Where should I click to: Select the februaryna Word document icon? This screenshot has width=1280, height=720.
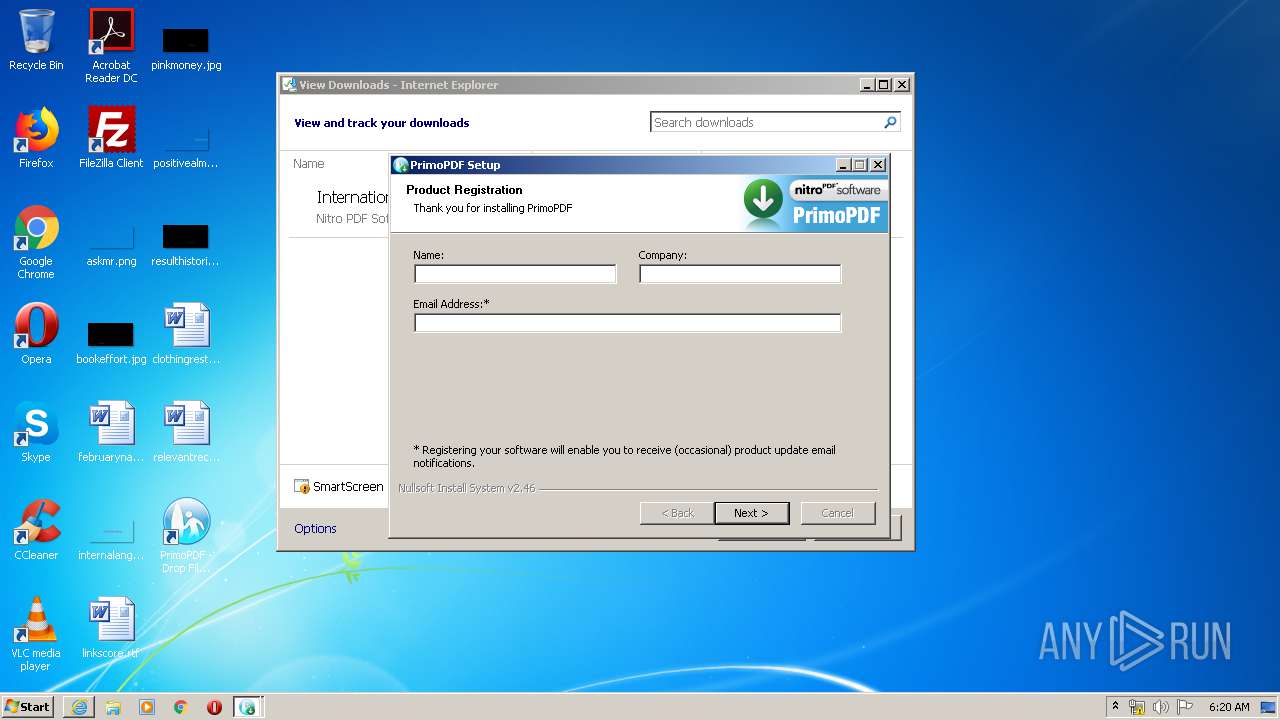[111, 432]
